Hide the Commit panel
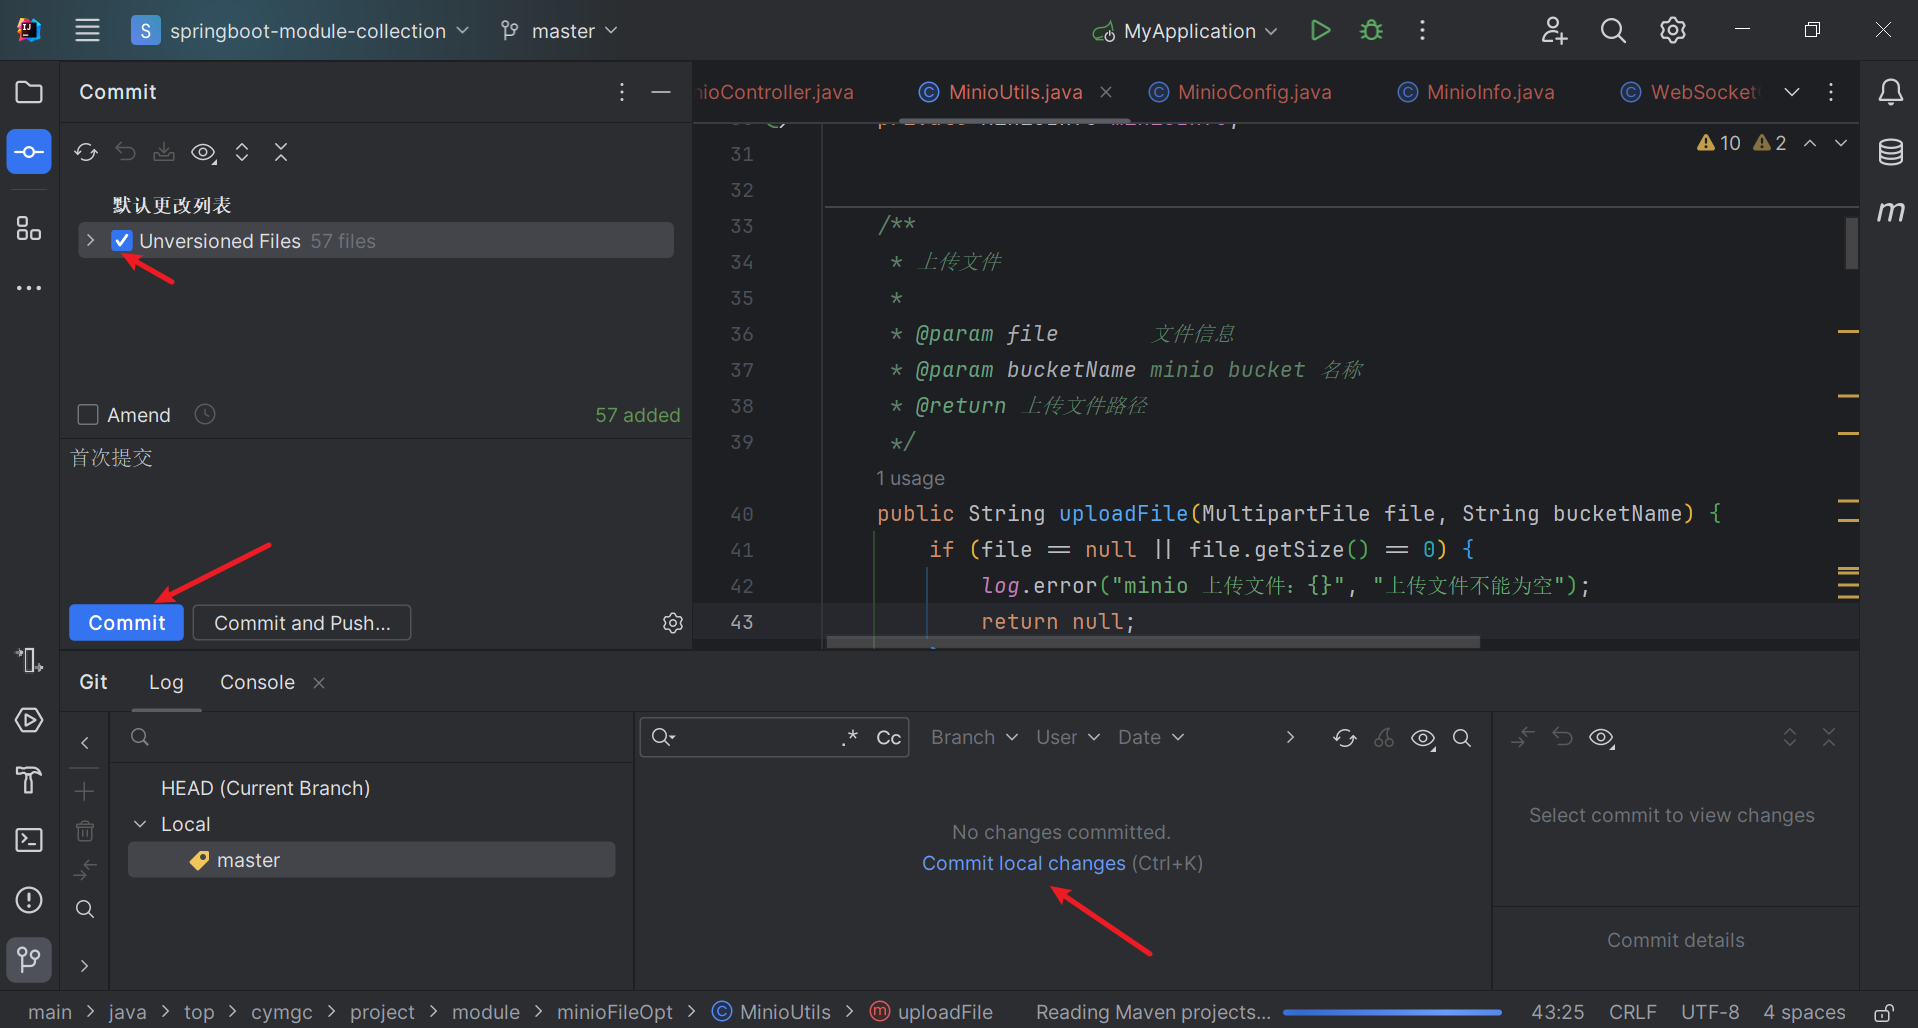 661,92
